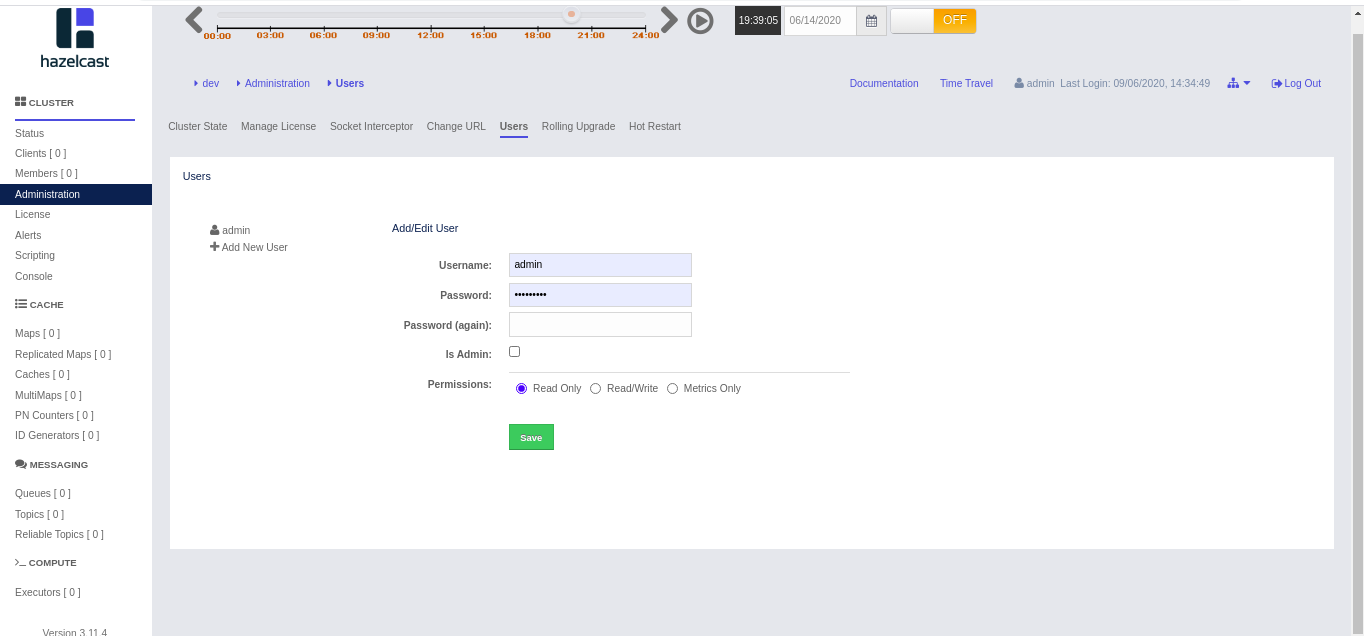Open PN Counters [ 0 ]
This screenshot has width=1364, height=636.
click(54, 415)
